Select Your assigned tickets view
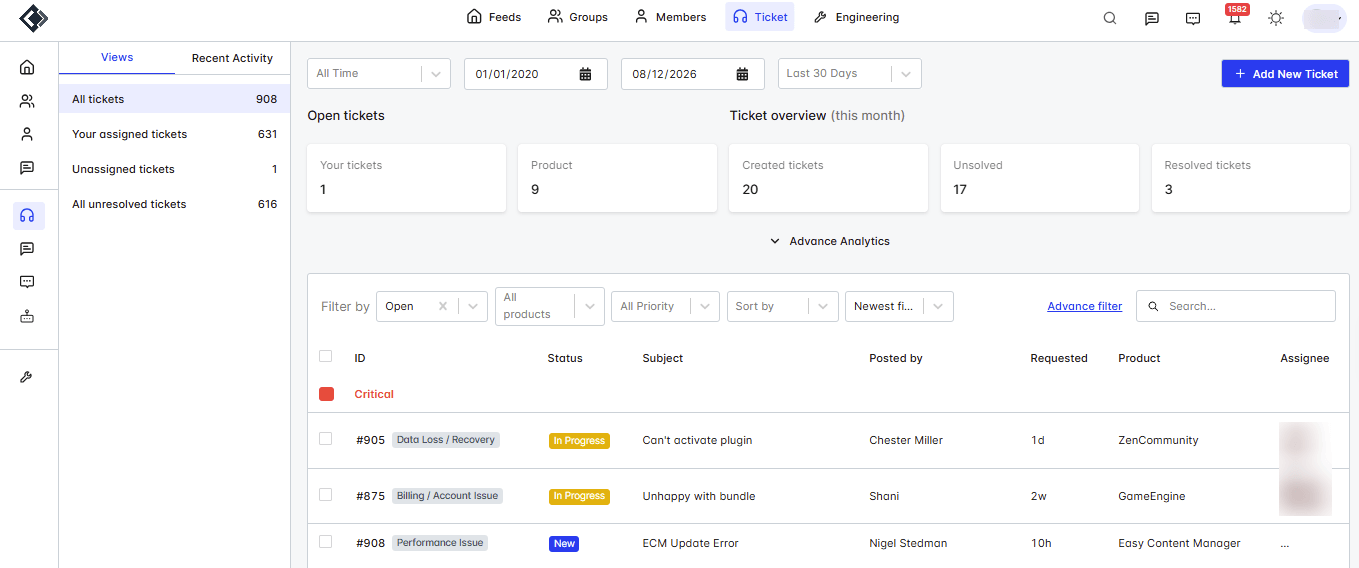 (175, 134)
